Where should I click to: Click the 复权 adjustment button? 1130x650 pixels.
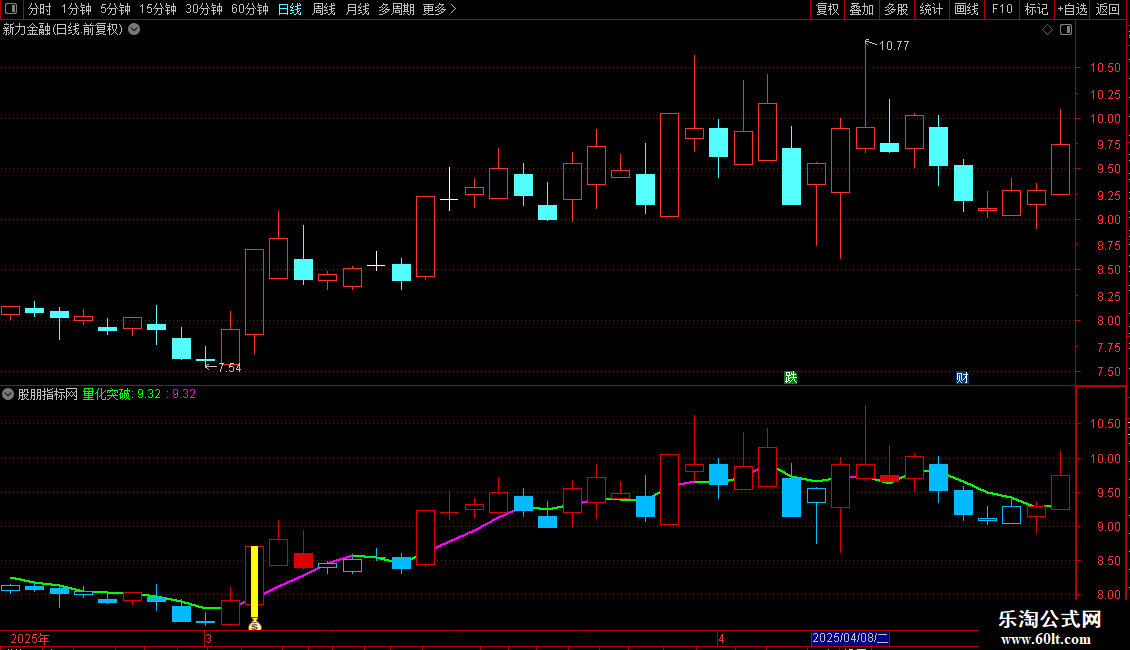pos(827,9)
